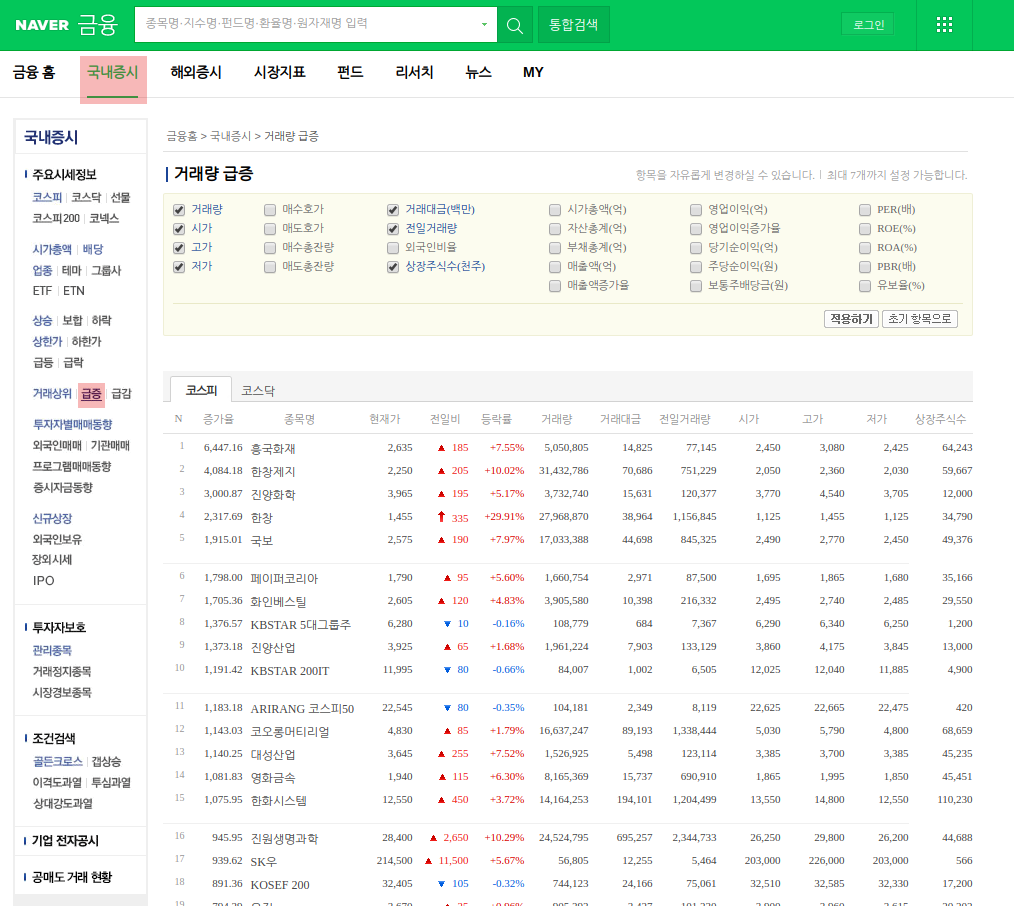Open the 펀드 menu

click(x=350, y=72)
